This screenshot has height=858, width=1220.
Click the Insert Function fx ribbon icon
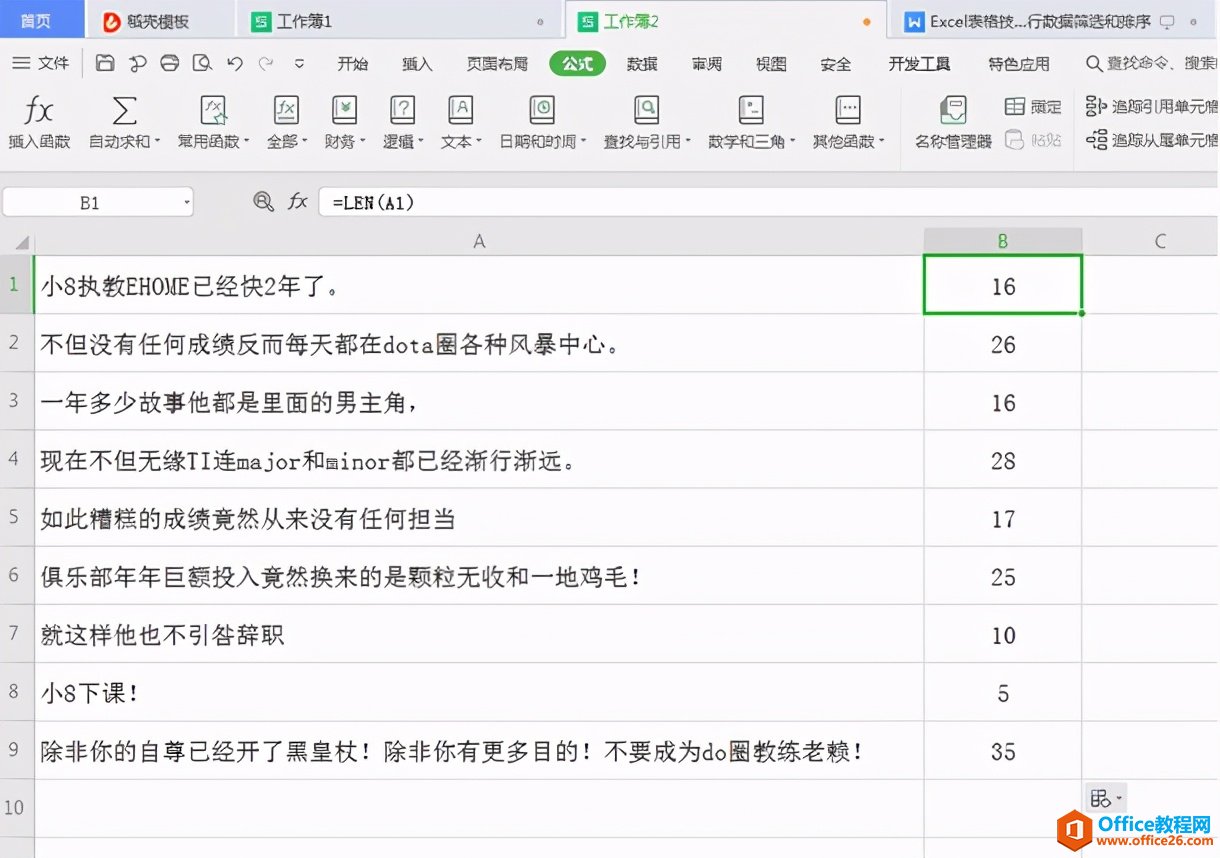point(38,110)
